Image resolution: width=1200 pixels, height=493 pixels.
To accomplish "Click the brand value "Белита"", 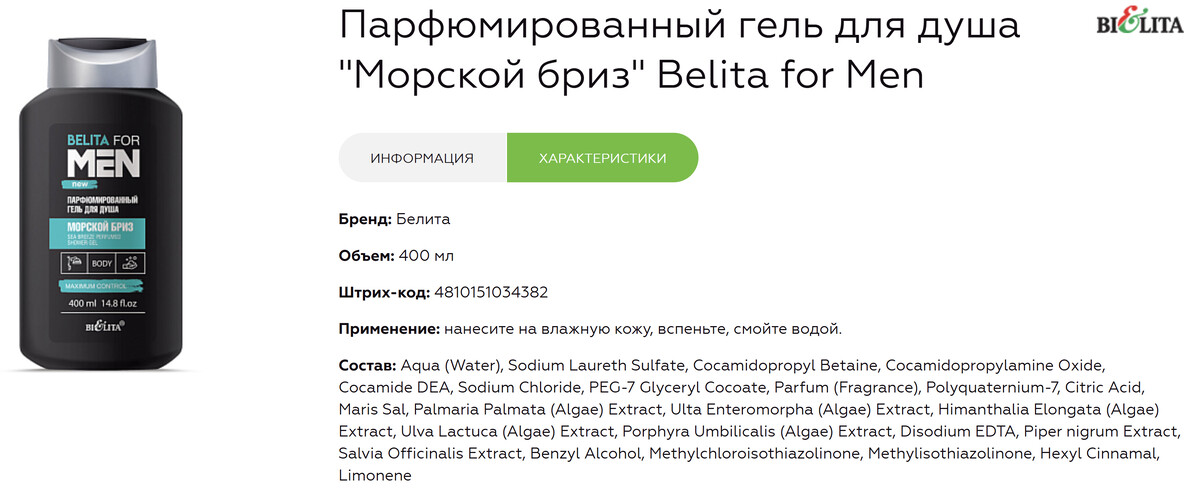I will point(423,218).
